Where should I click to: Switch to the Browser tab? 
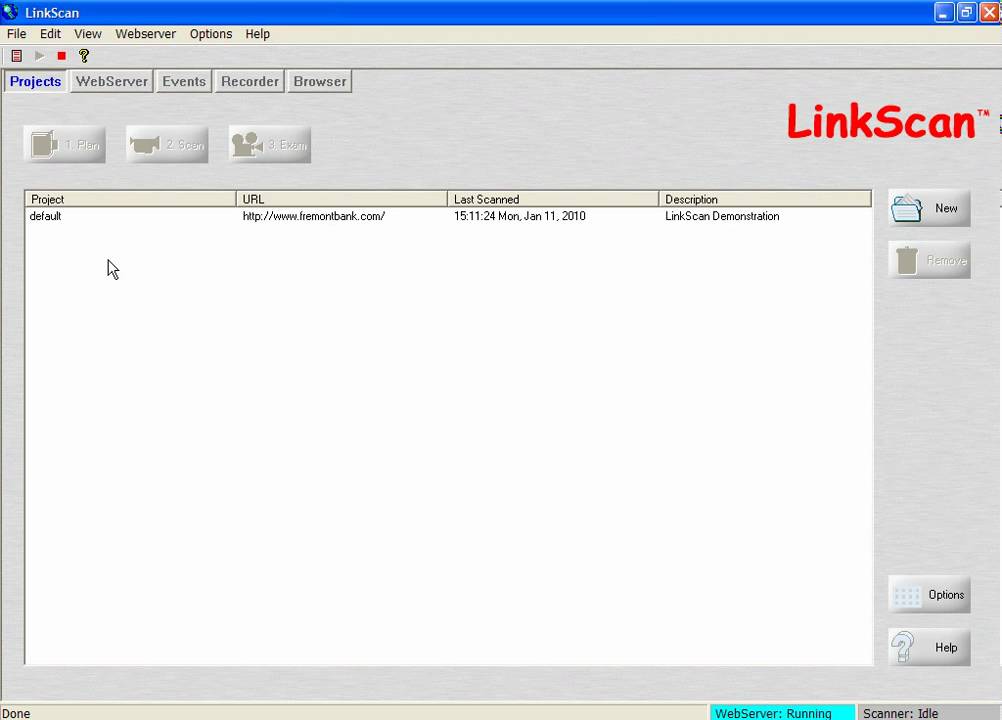pos(320,82)
